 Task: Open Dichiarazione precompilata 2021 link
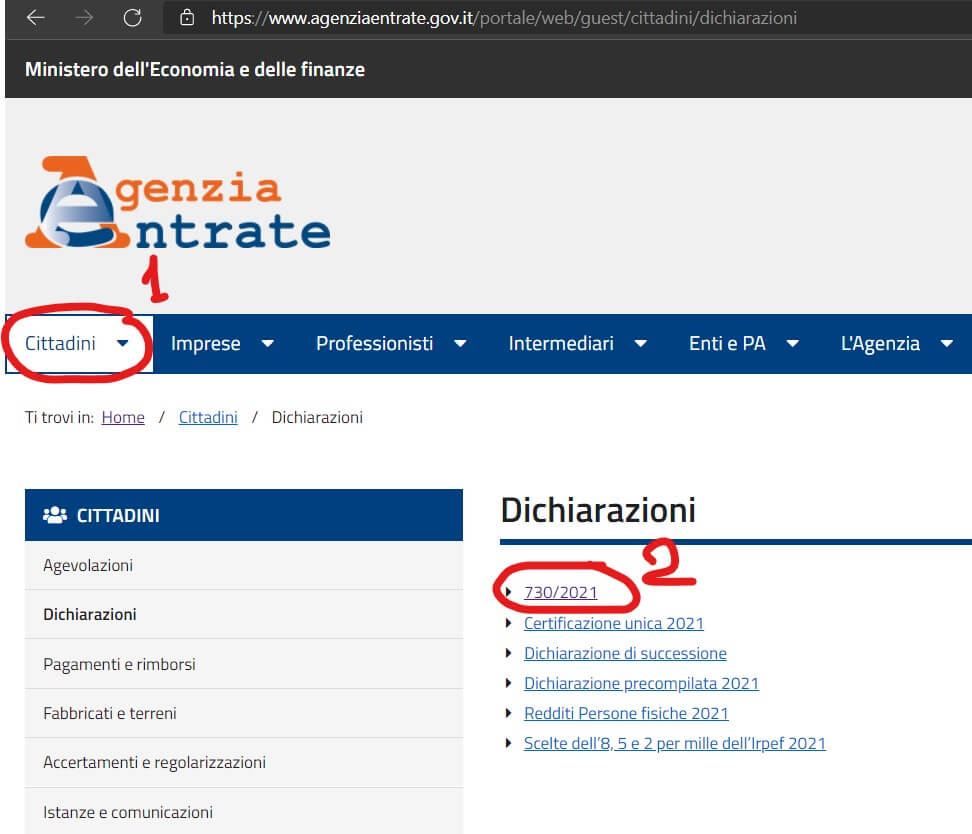pyautogui.click(x=641, y=683)
